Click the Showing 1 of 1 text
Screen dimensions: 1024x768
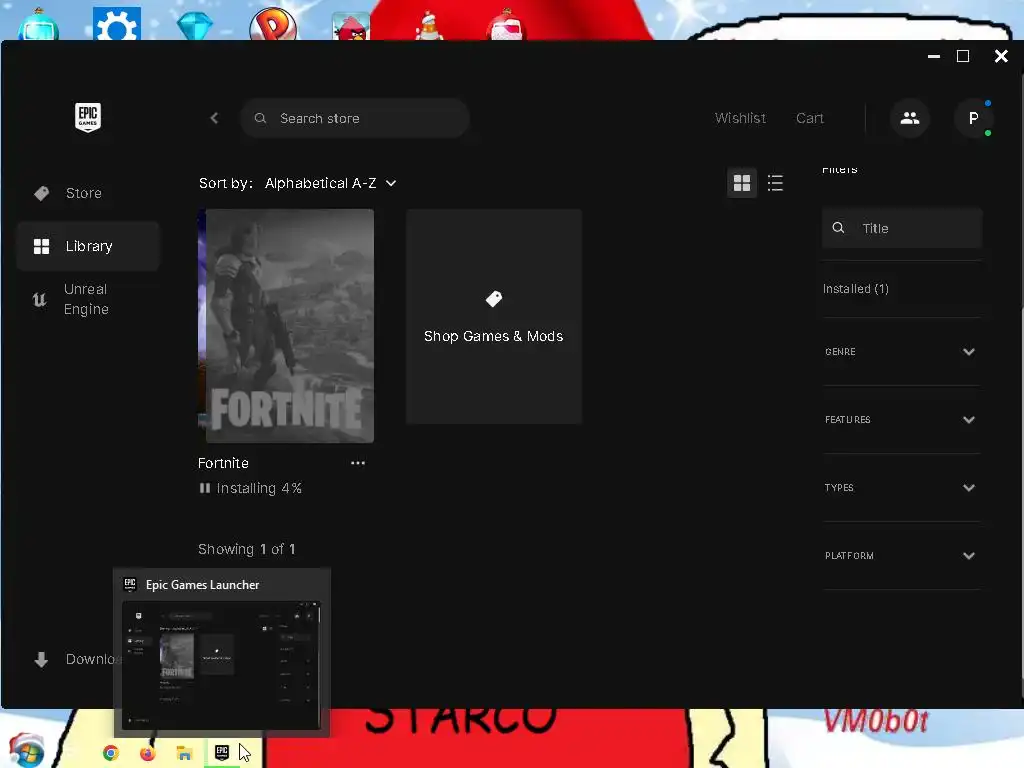coord(247,549)
